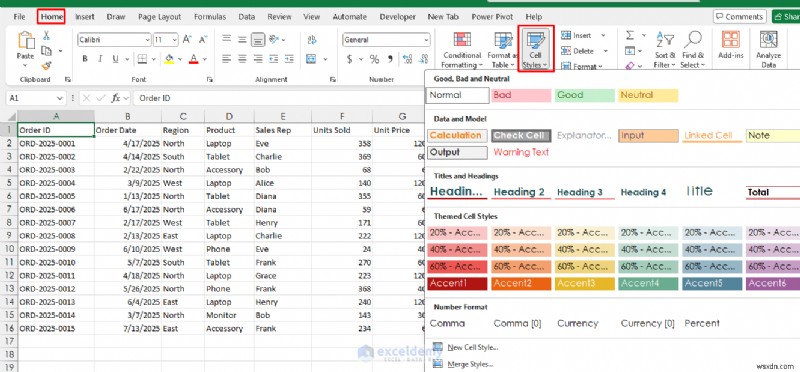
Task: Click the Cut scissors icon
Action: [x=46, y=36]
